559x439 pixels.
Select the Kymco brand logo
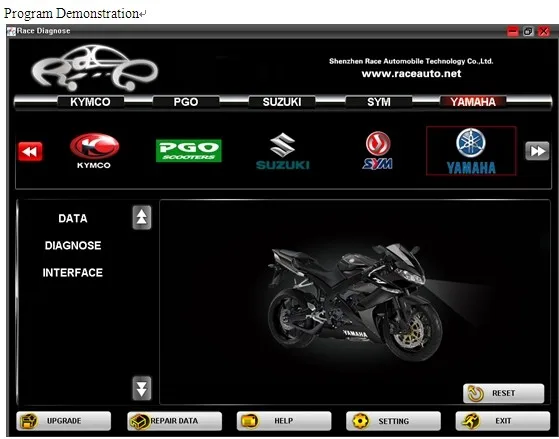point(94,150)
